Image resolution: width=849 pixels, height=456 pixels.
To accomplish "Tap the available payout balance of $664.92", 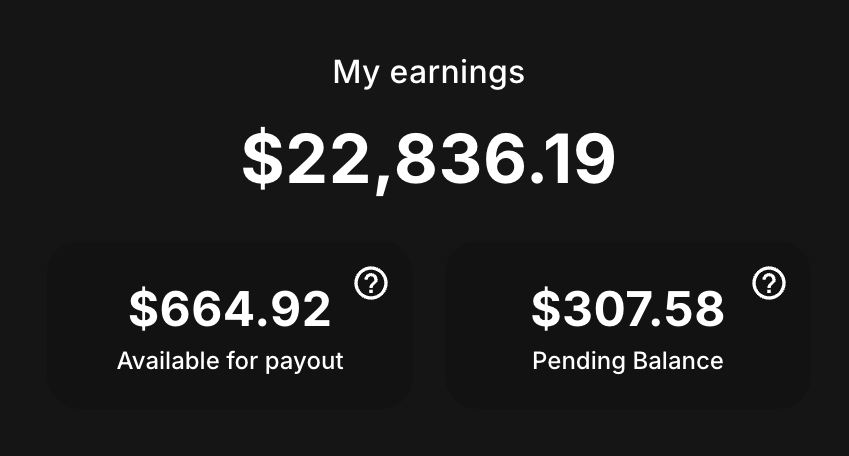I will coord(230,309).
